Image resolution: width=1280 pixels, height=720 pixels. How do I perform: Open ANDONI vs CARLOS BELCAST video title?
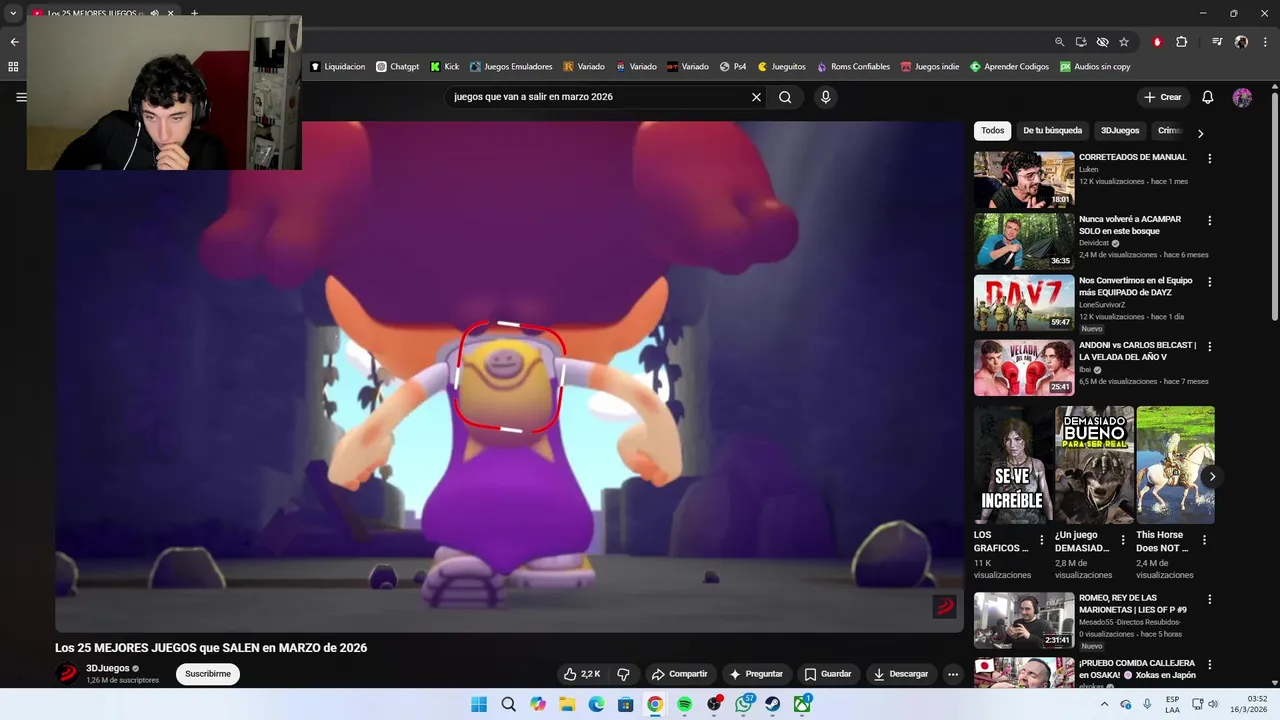pos(1137,351)
